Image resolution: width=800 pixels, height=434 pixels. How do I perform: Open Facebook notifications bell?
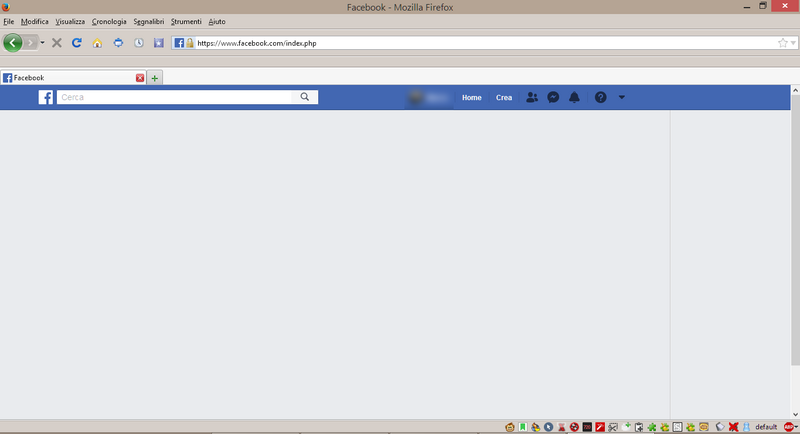[x=574, y=97]
